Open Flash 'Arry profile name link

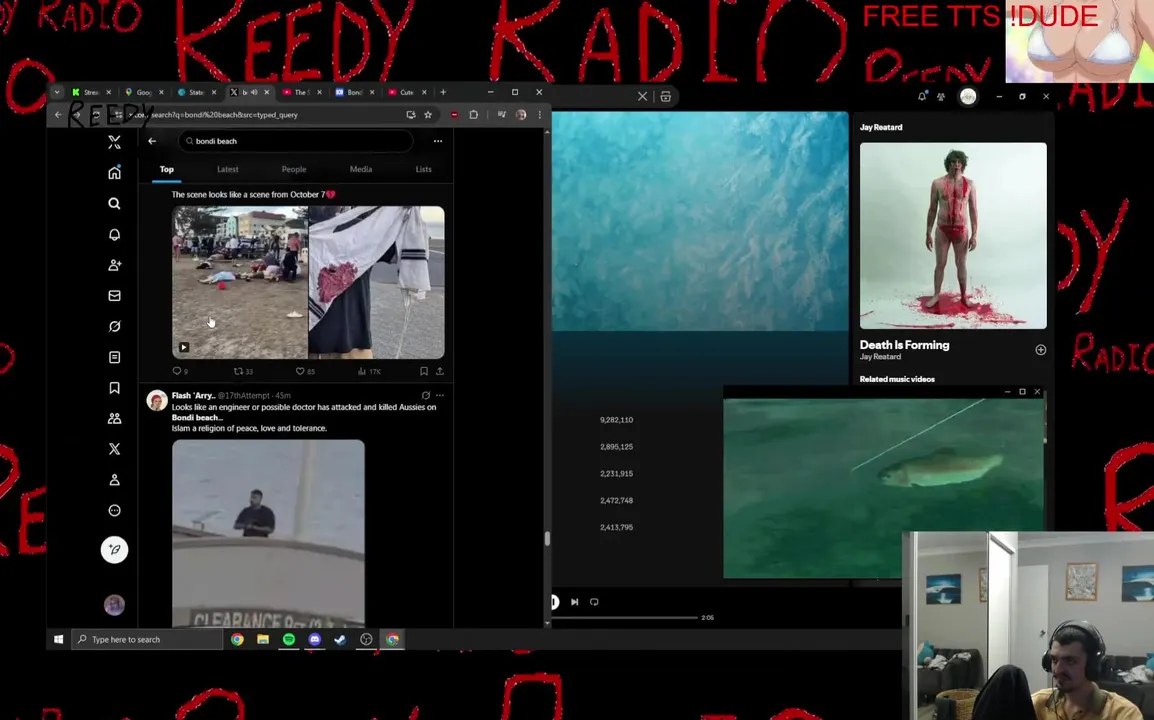[193, 395]
